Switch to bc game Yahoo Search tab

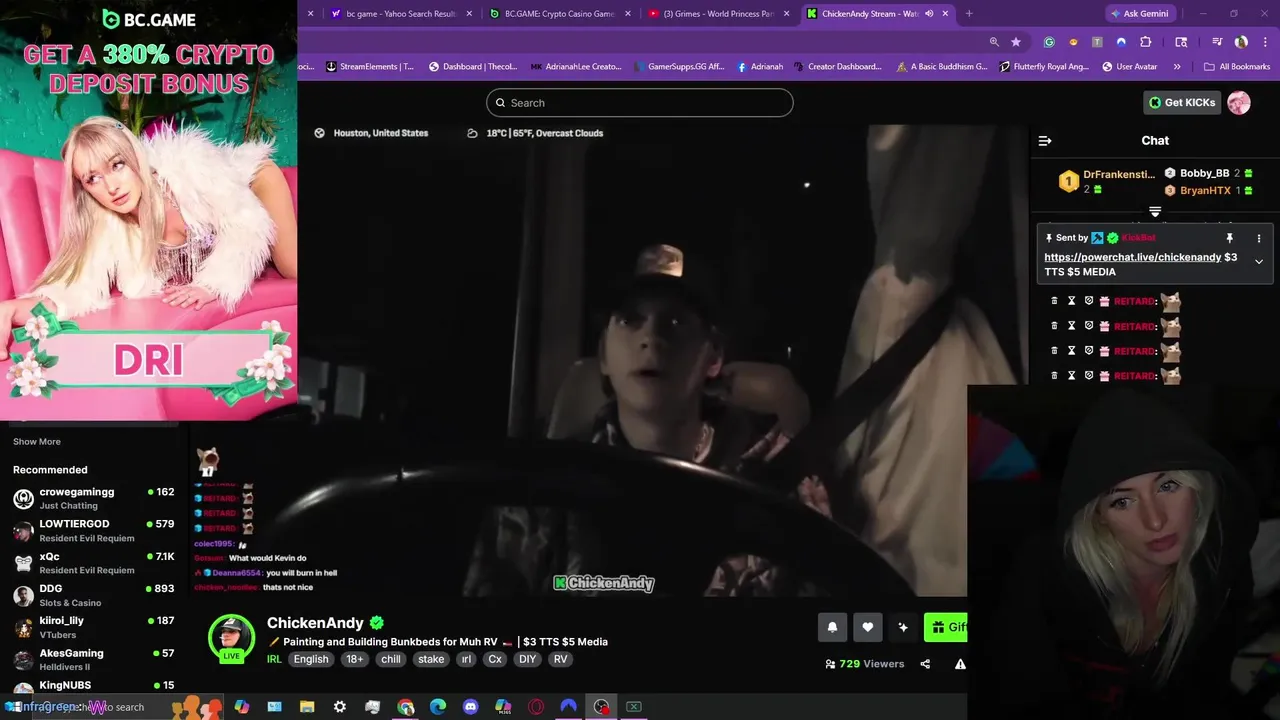coord(400,14)
